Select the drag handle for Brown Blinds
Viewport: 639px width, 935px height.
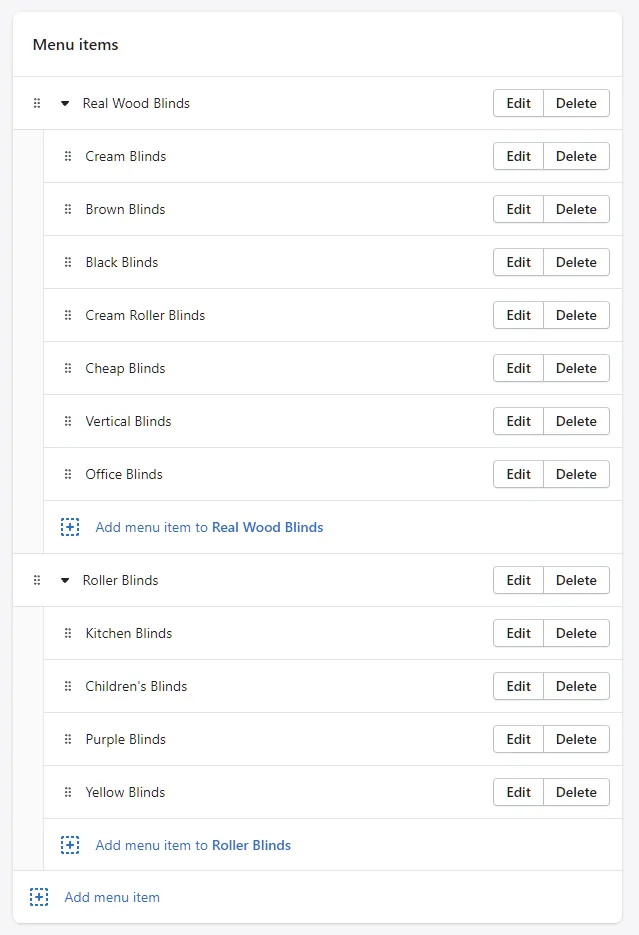coord(68,209)
